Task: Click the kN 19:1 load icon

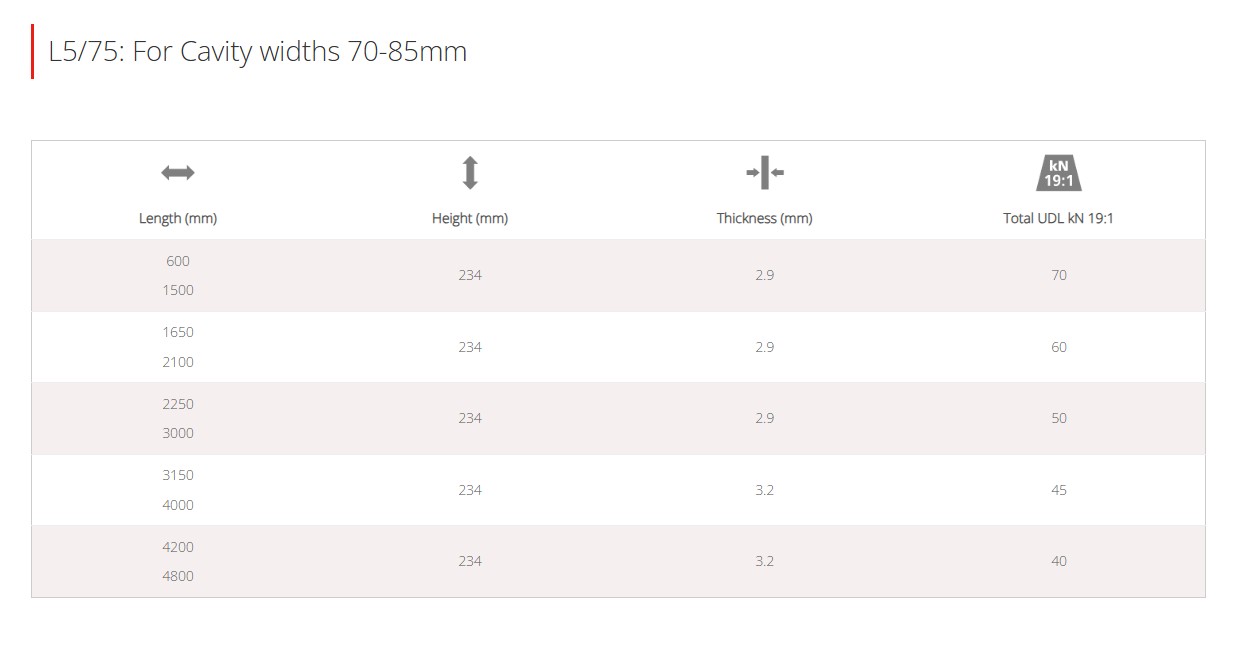Action: (x=1059, y=173)
